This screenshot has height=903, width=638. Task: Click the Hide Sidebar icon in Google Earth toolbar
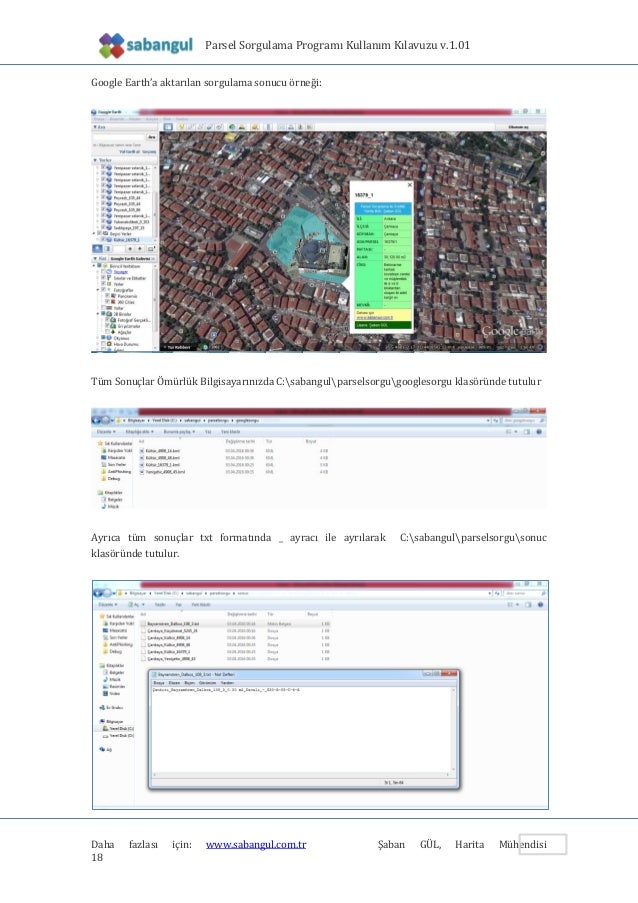168,127
